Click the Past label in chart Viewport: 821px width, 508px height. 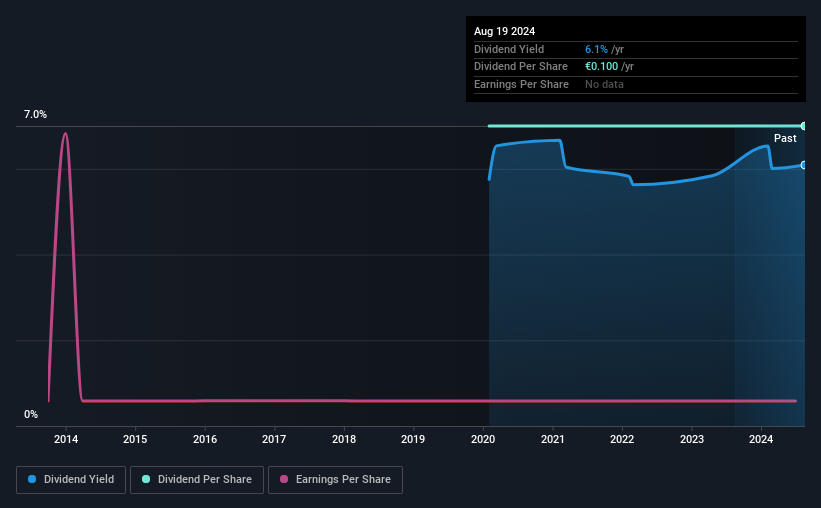[785, 138]
